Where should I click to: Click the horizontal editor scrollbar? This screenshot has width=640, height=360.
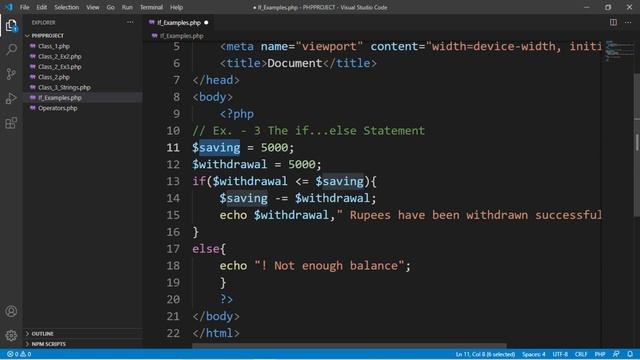tap(349, 346)
